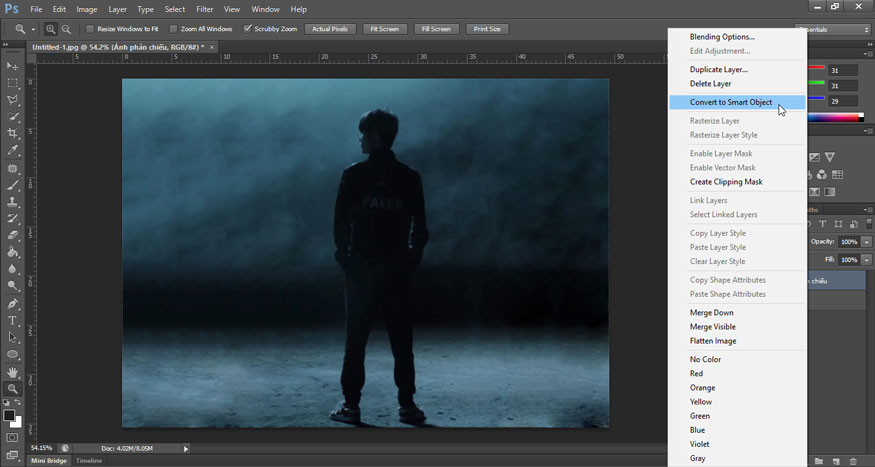Select the Pen tool
This screenshot has height=467, width=875.
click(12, 304)
